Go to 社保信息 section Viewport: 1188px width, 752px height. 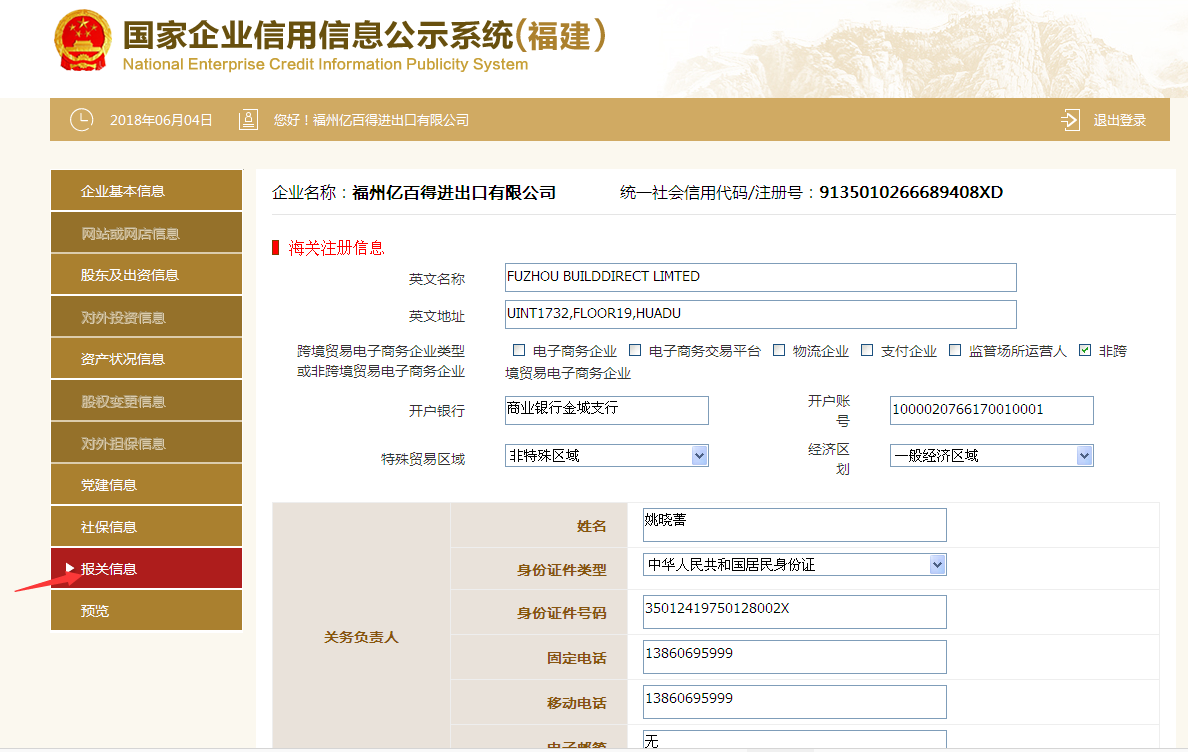coord(146,527)
